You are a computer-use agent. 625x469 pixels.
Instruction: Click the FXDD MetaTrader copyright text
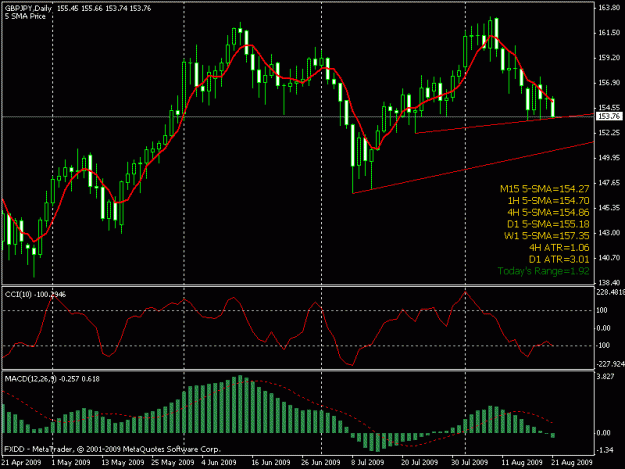(112, 449)
